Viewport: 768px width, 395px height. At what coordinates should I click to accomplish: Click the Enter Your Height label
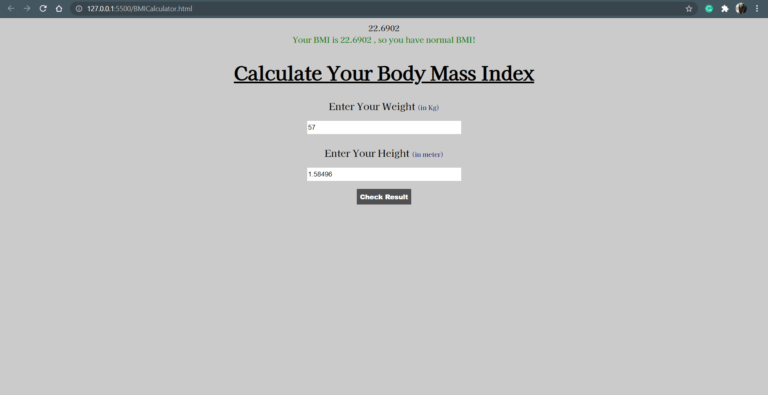pyautogui.click(x=367, y=153)
